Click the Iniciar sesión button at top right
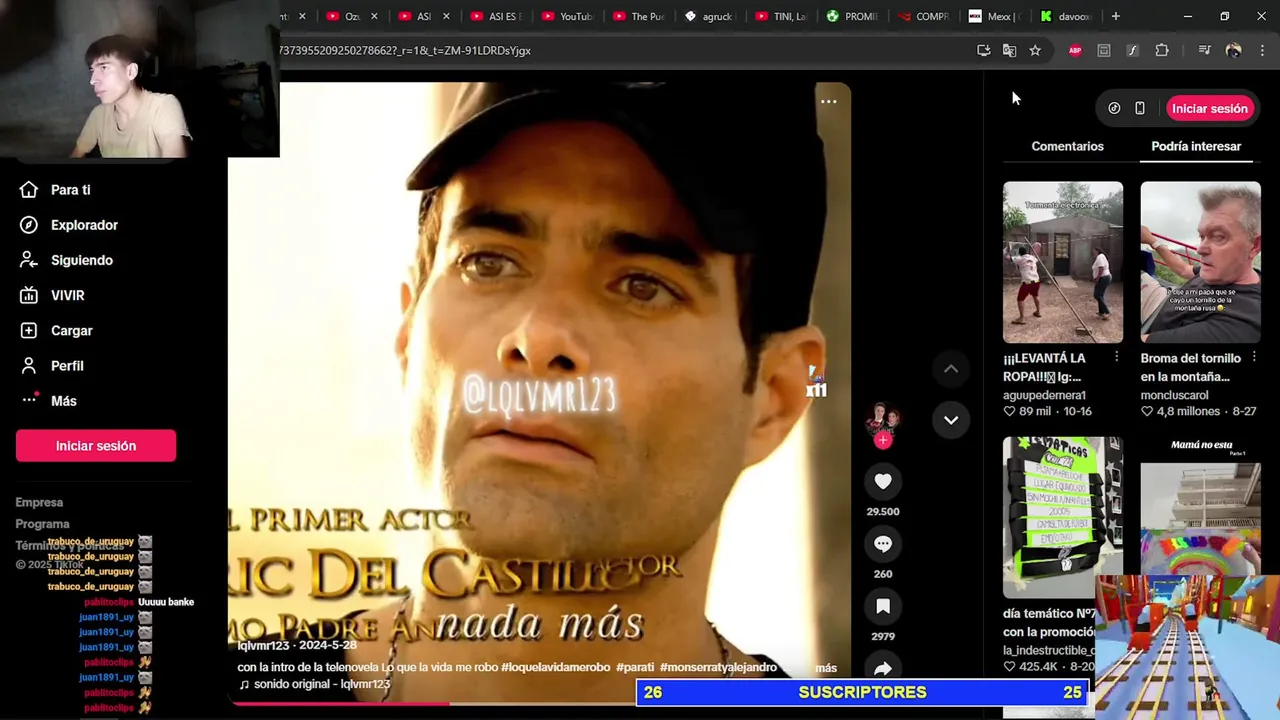This screenshot has width=1280, height=720. (1209, 108)
